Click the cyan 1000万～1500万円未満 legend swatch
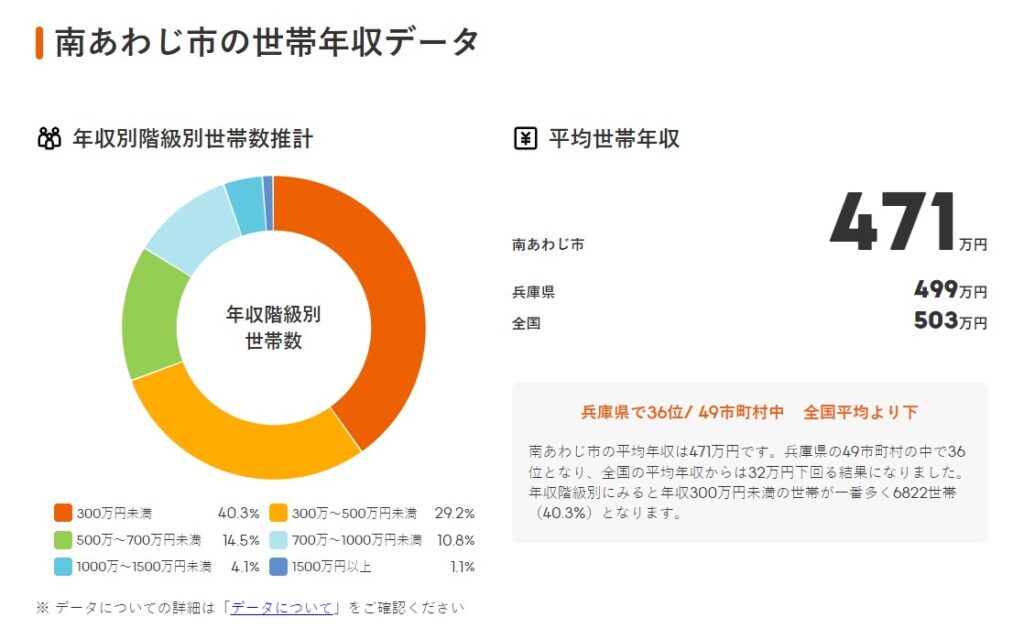Image resolution: width=1024 pixels, height=639 pixels. [x=63, y=567]
